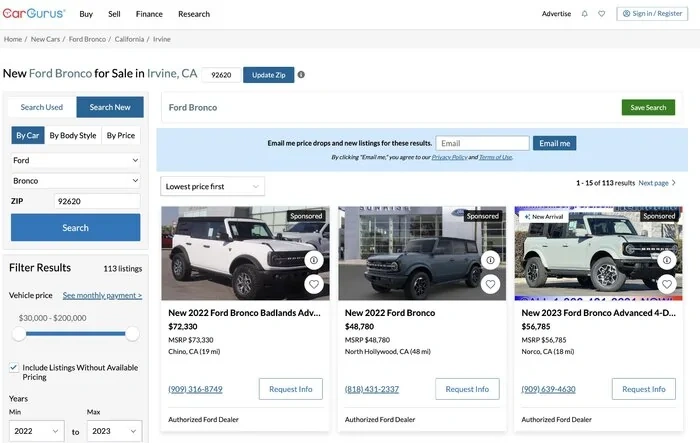Select the By Body Style tab
This screenshot has width=700, height=443.
click(x=73, y=135)
